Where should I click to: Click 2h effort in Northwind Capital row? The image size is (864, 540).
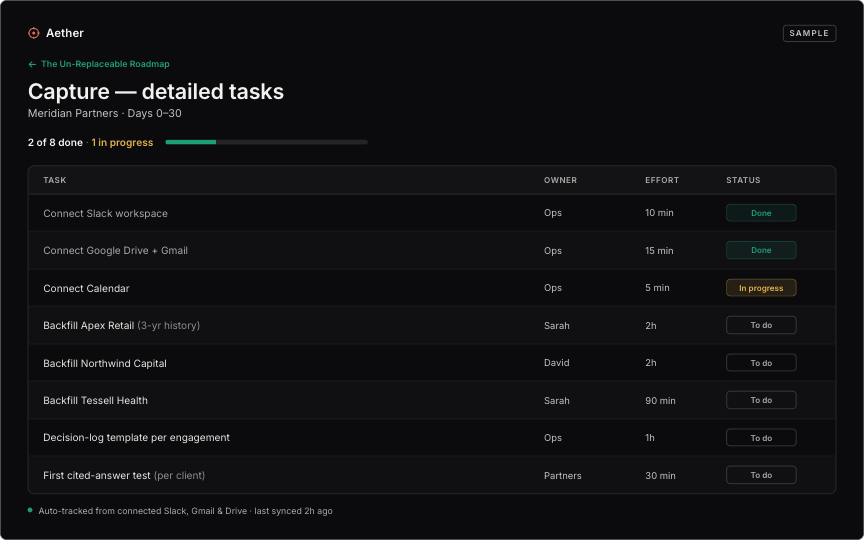point(651,363)
